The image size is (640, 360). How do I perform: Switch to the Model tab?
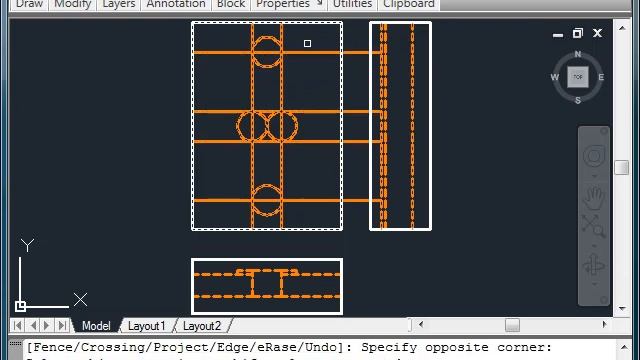[x=96, y=326]
